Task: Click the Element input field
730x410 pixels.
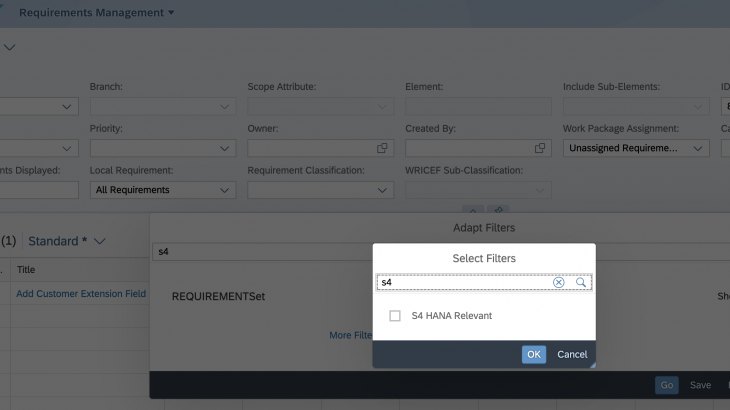Action: [x=479, y=107]
